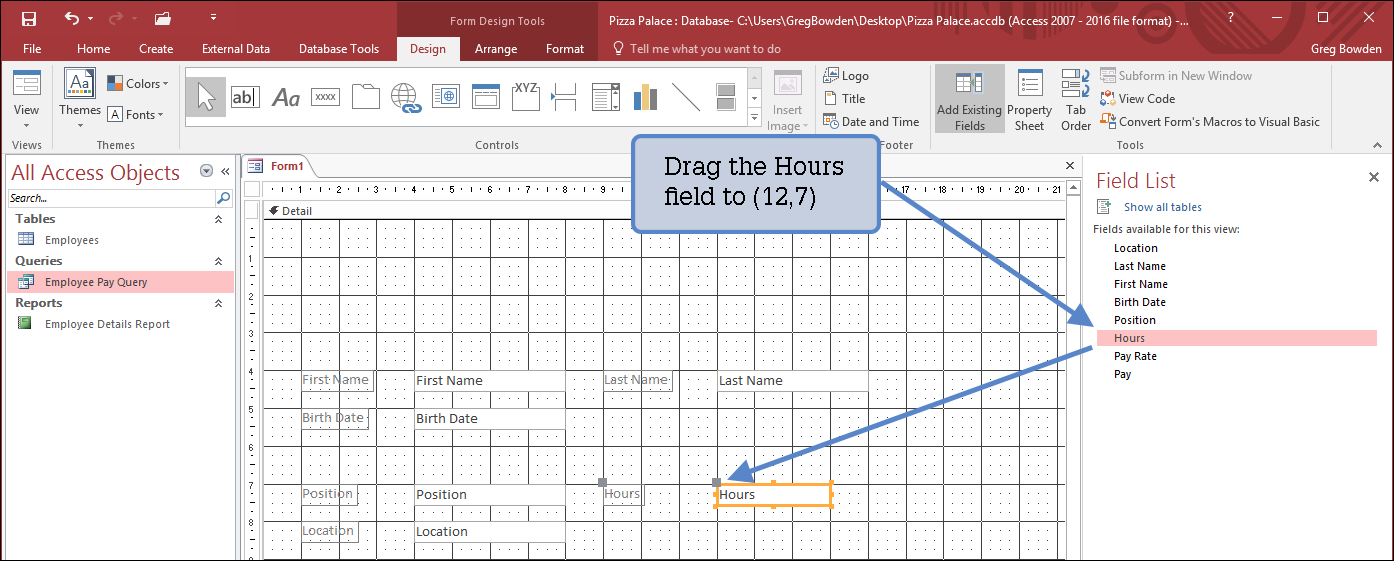This screenshot has height=561, width=1394.
Task: Click Subform in New Window
Action: (1176, 76)
